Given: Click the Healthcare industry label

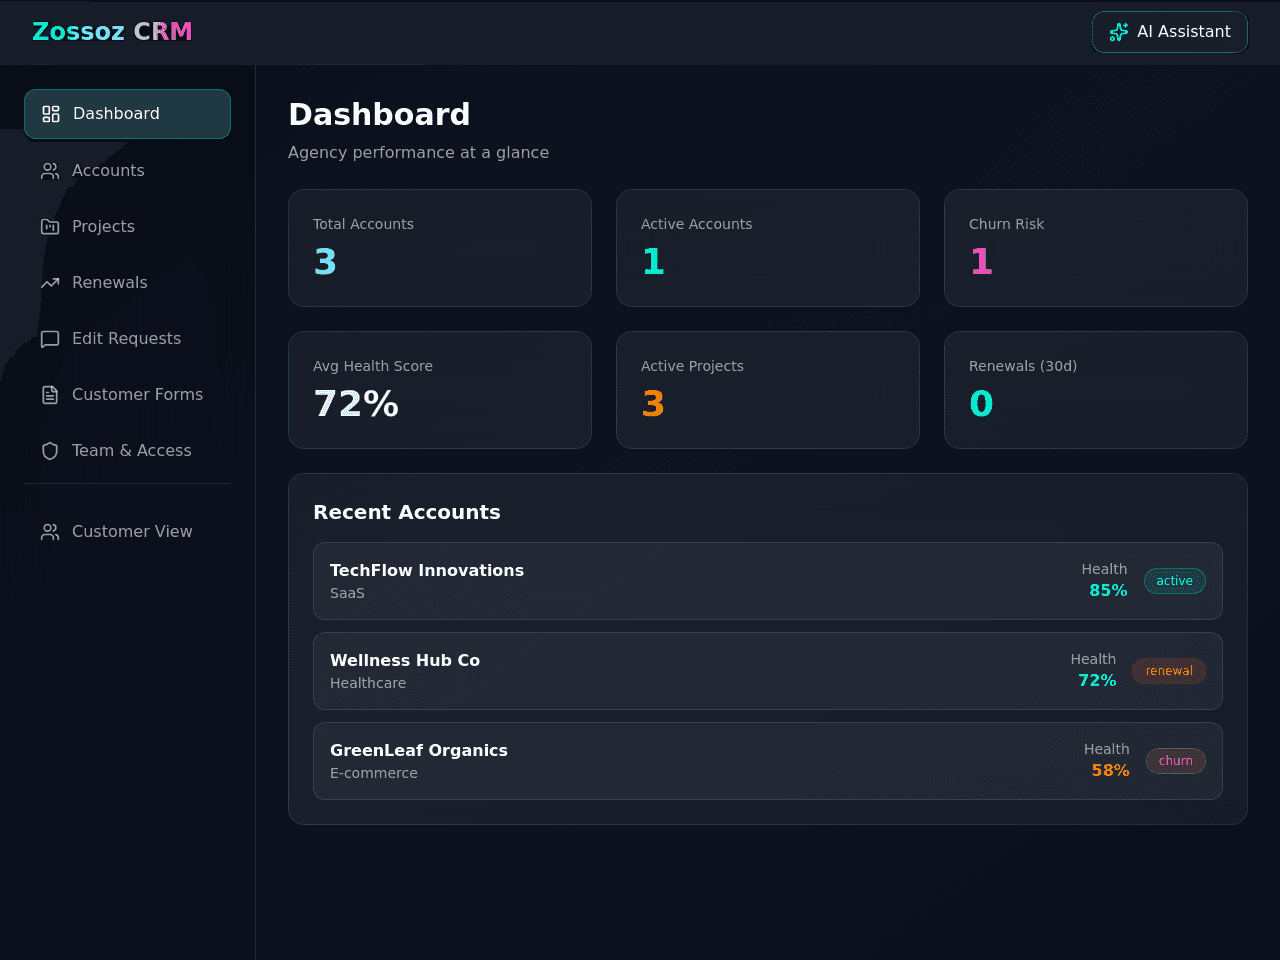Looking at the screenshot, I should [368, 683].
